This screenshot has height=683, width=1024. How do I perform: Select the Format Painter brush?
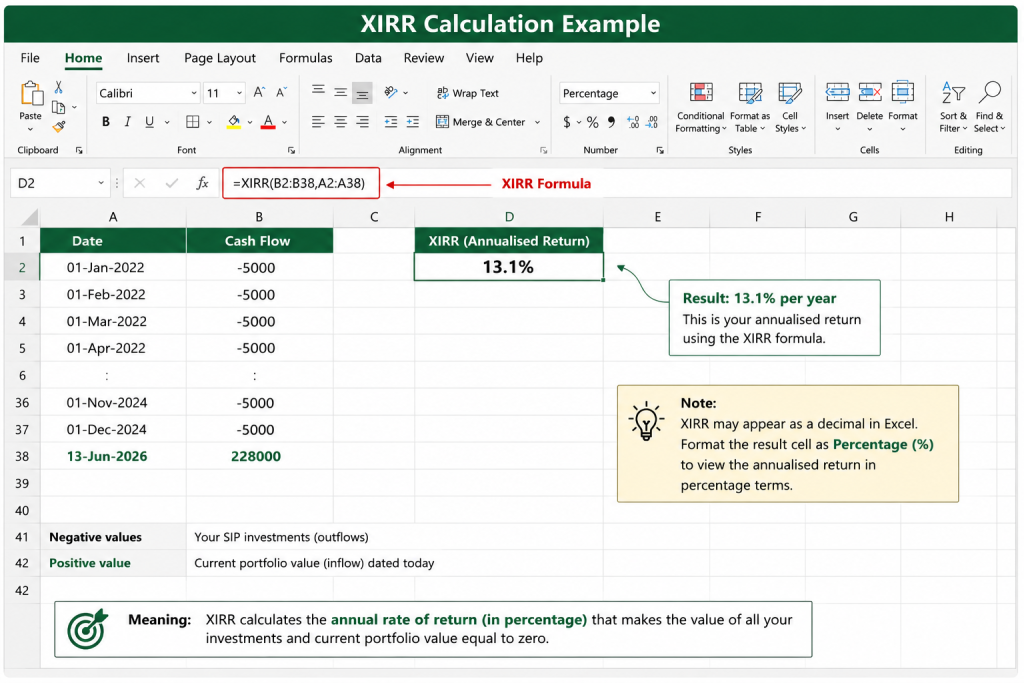pos(59,127)
